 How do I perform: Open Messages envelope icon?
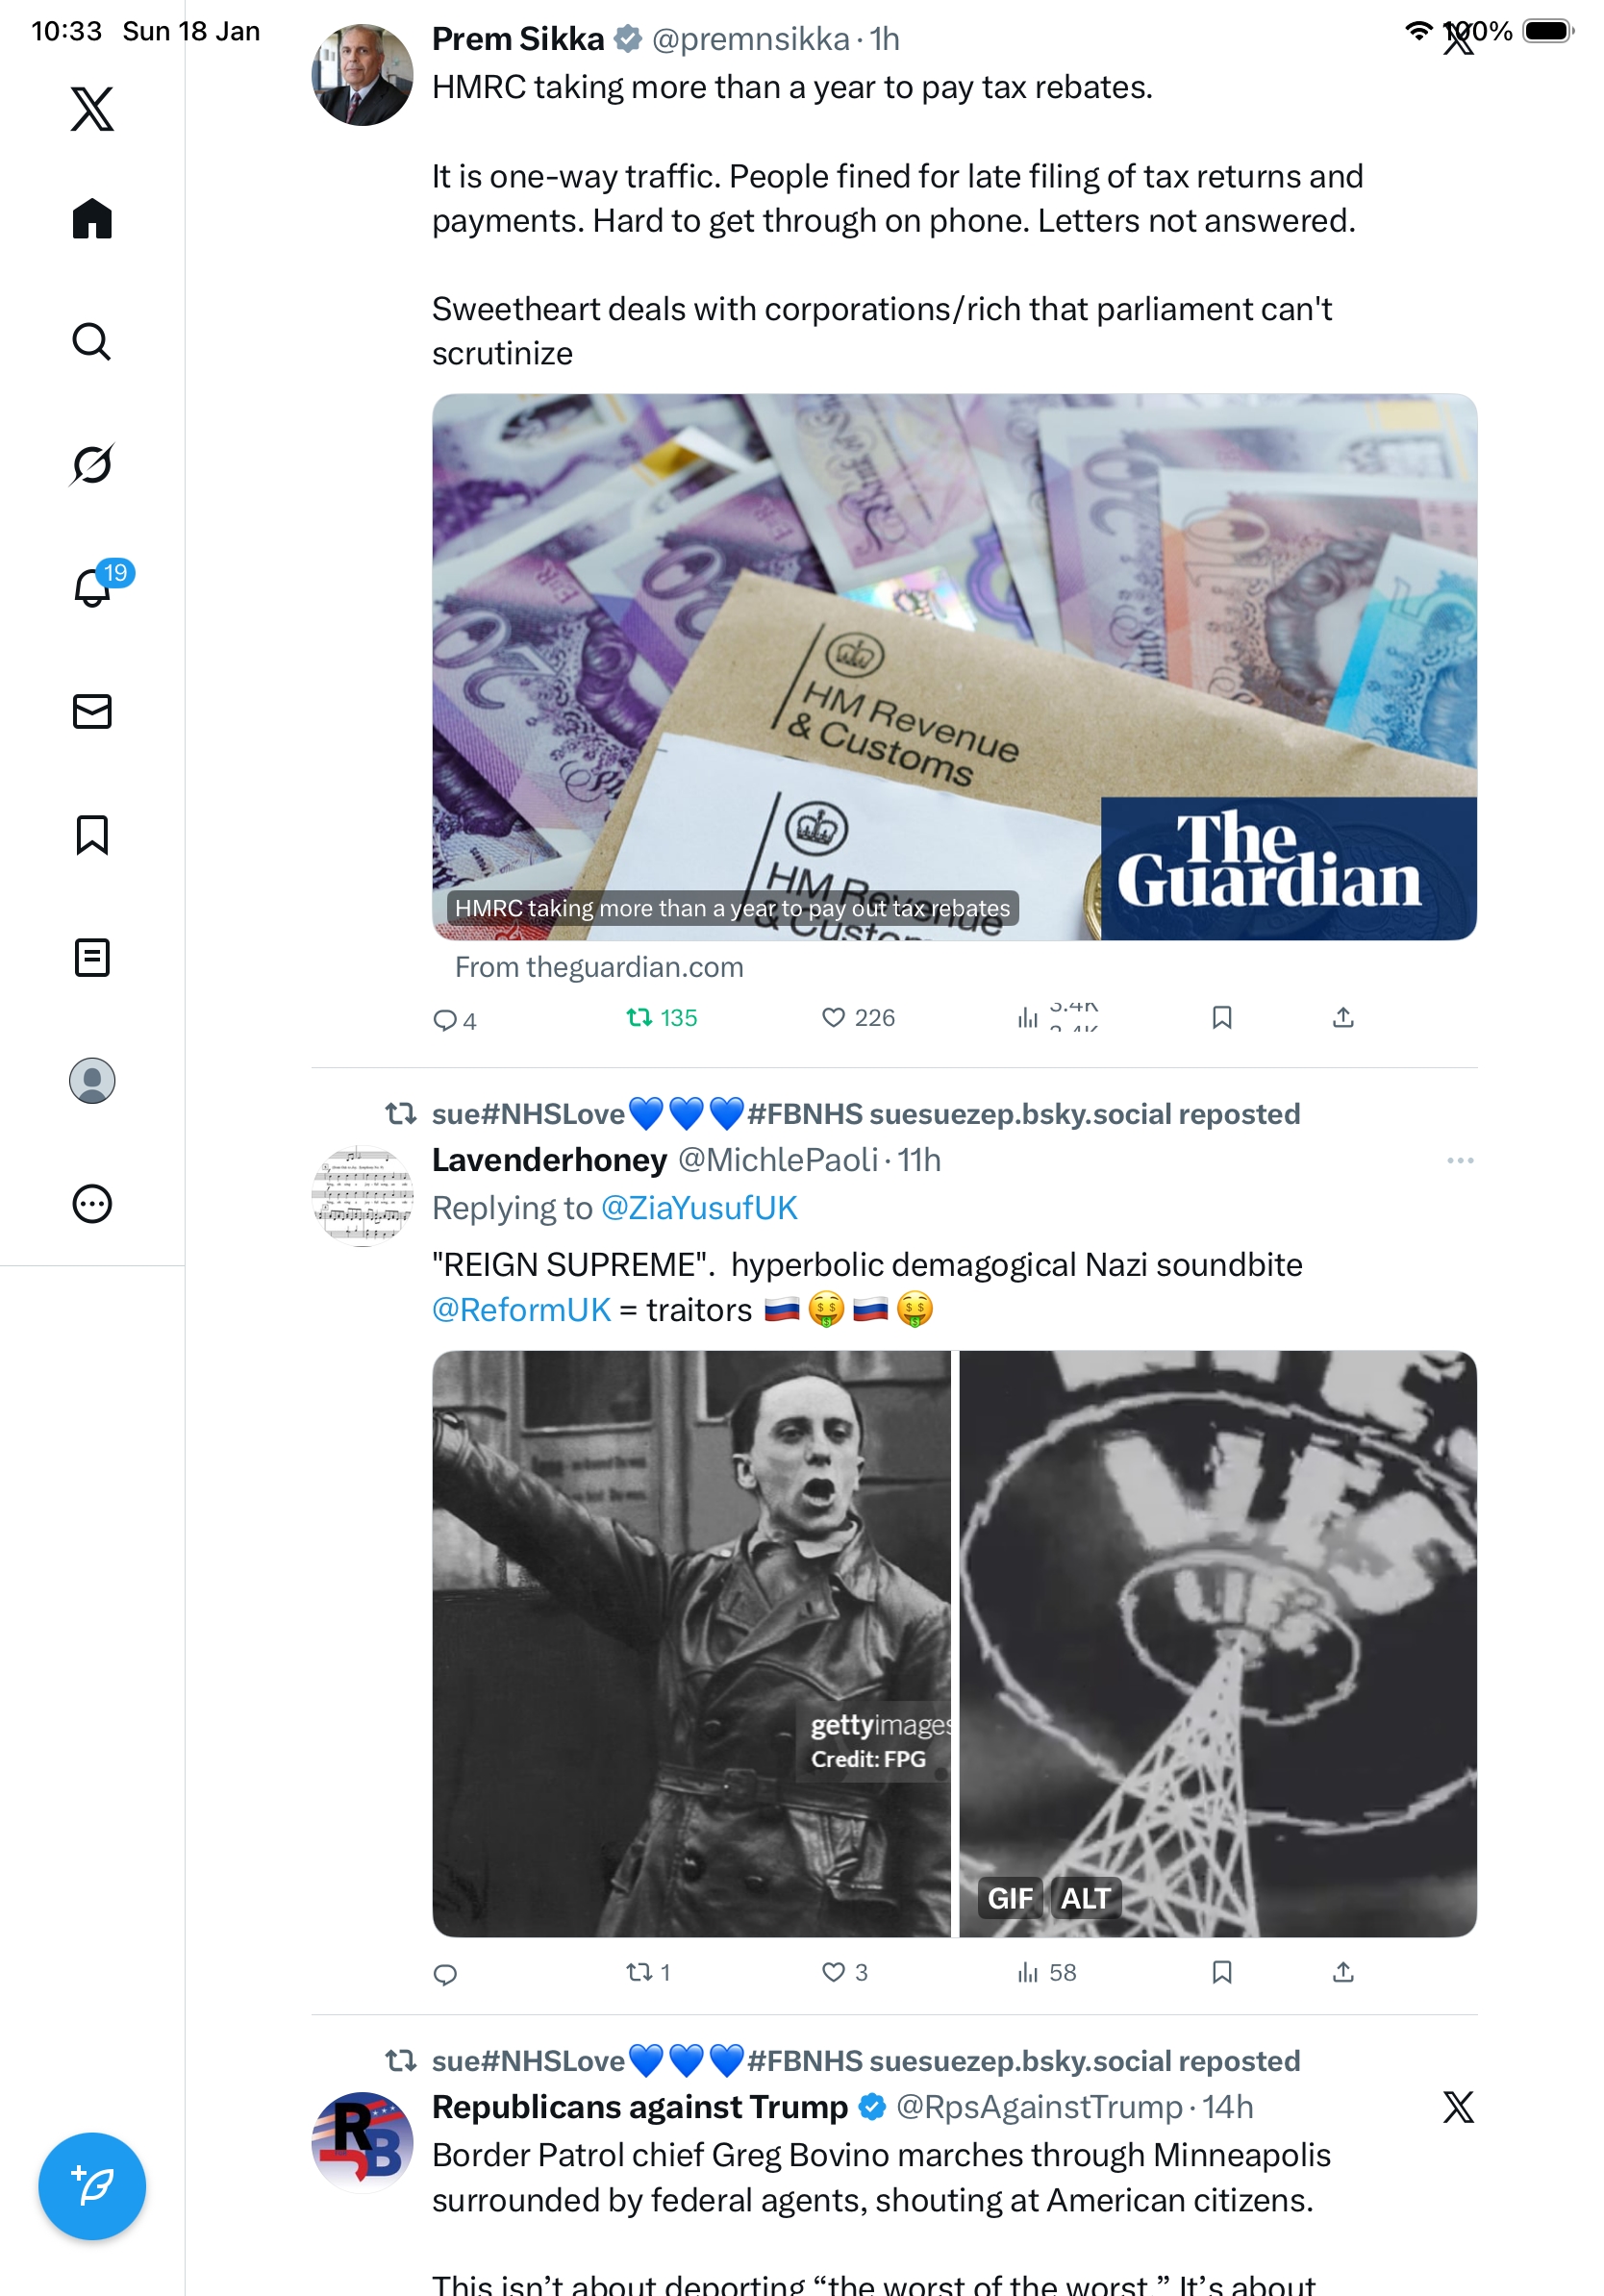coord(92,711)
